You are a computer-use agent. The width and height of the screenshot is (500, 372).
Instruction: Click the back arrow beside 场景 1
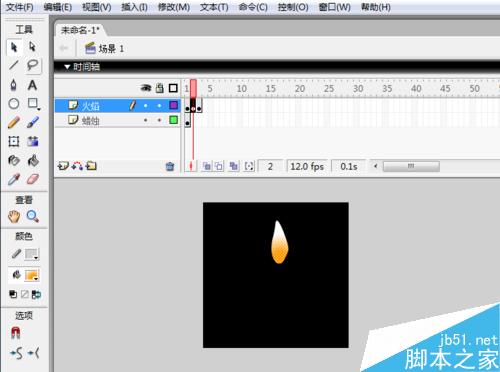63,48
